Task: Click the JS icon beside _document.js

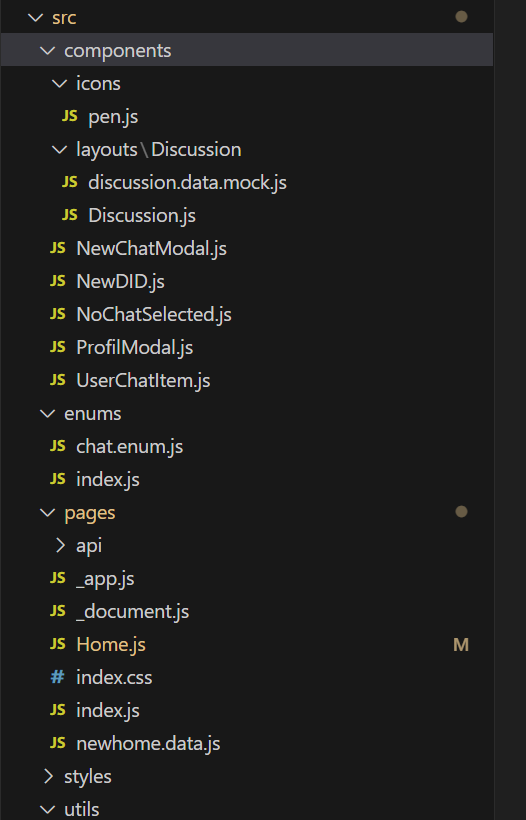Action: (x=58, y=611)
